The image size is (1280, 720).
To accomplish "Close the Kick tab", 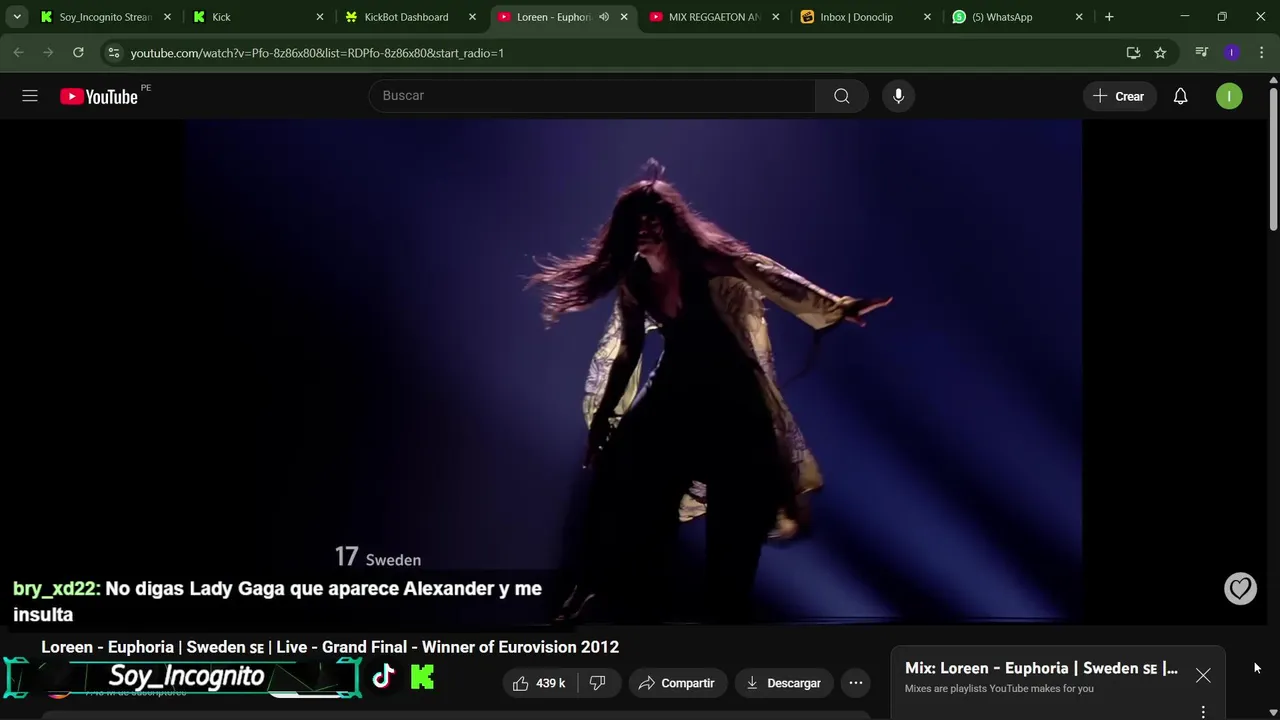I will tap(320, 17).
